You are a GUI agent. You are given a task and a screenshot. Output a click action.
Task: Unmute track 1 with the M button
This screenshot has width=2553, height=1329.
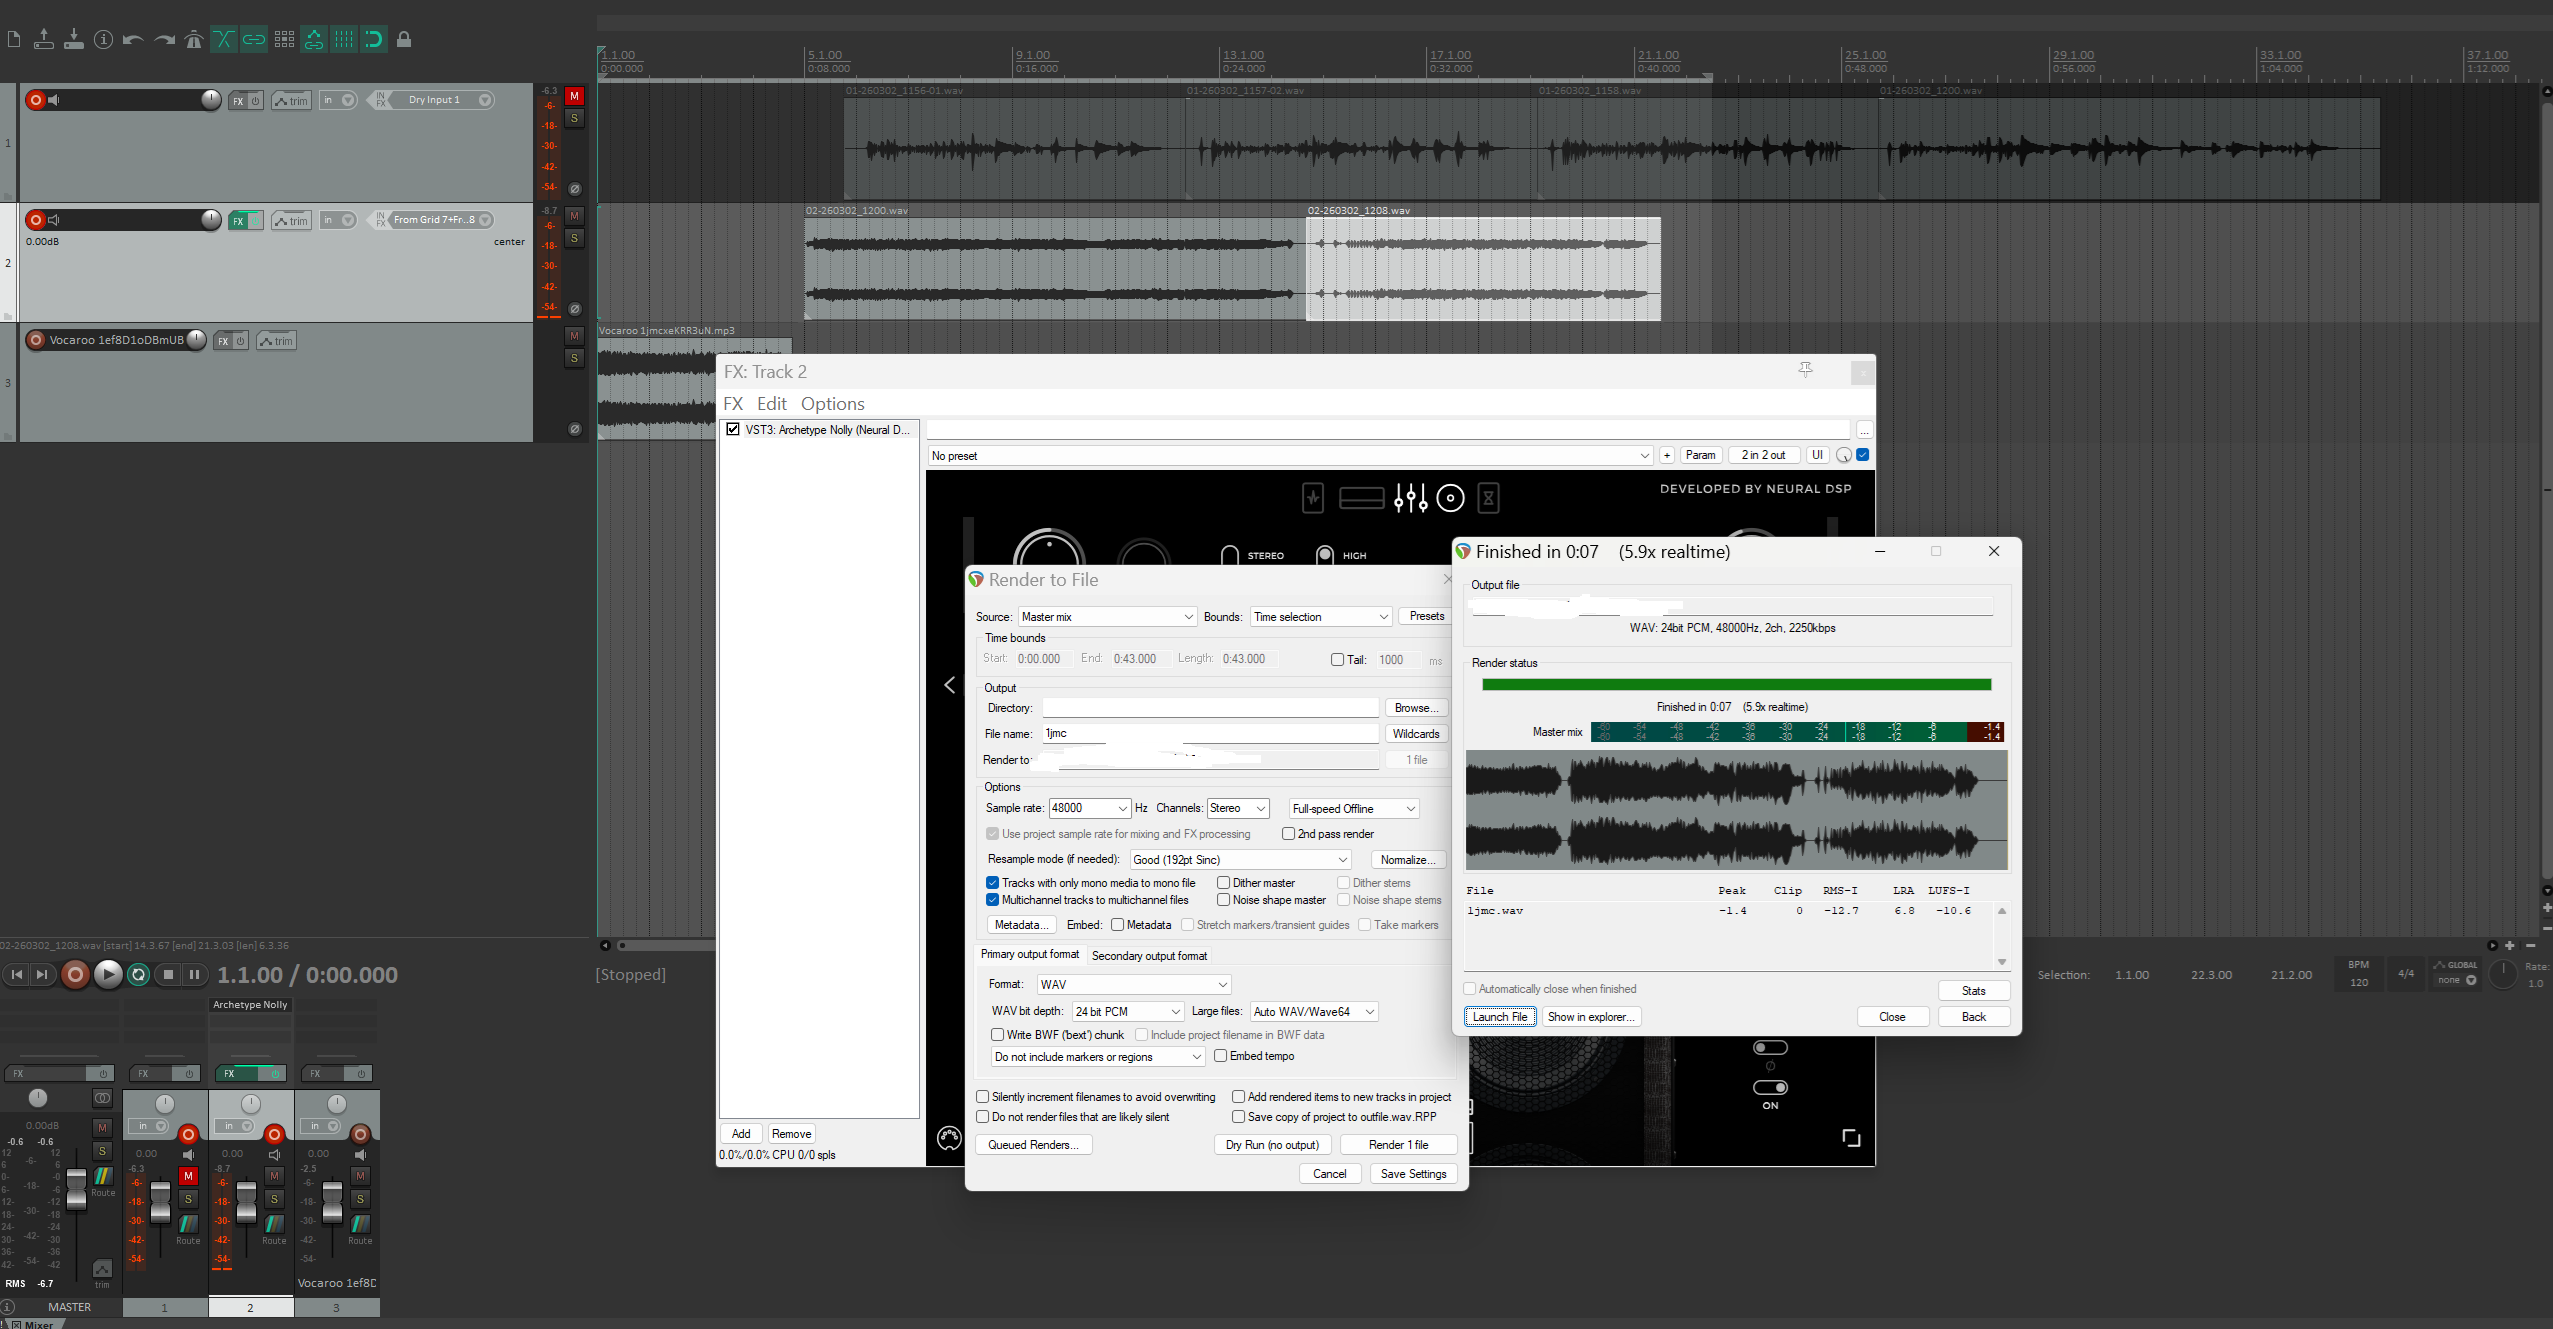click(x=574, y=96)
